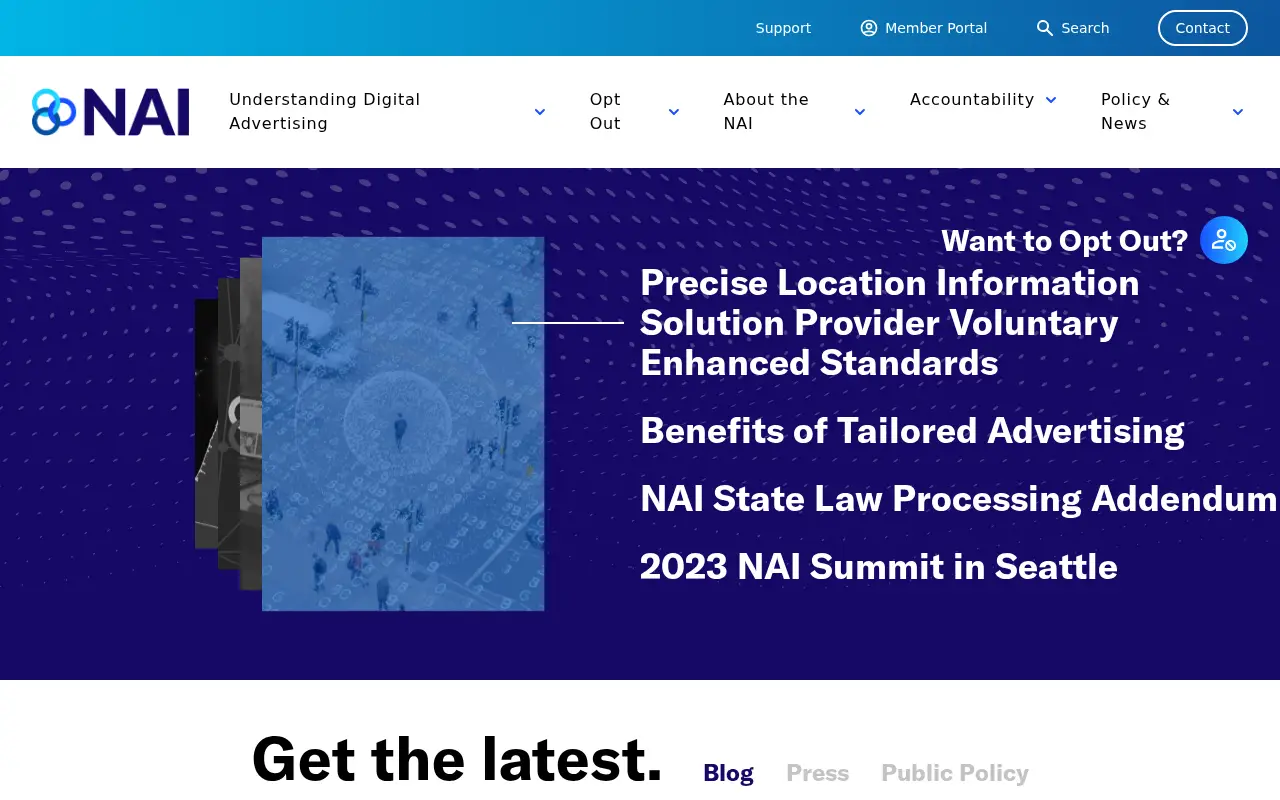The height and width of the screenshot is (800, 1280).
Task: Click the round opt-out person icon
Action: click(x=1224, y=240)
